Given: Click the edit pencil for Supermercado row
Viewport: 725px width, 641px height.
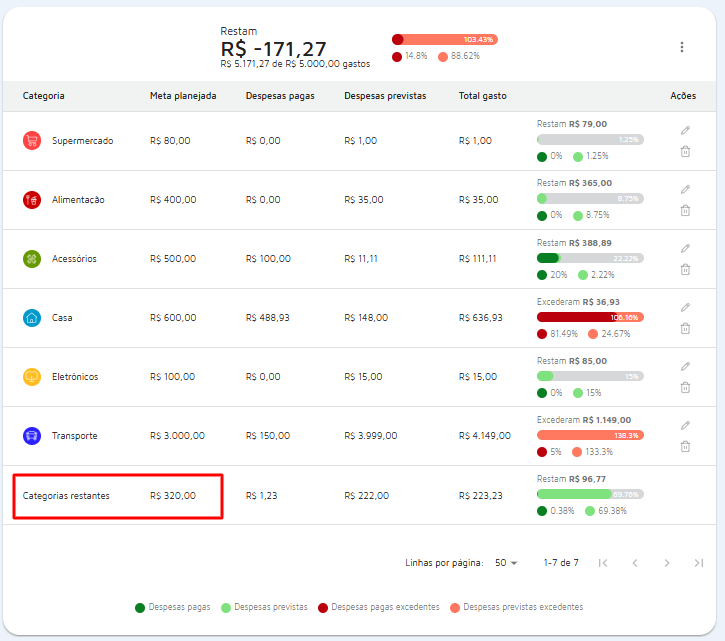Looking at the screenshot, I should pyautogui.click(x=685, y=130).
